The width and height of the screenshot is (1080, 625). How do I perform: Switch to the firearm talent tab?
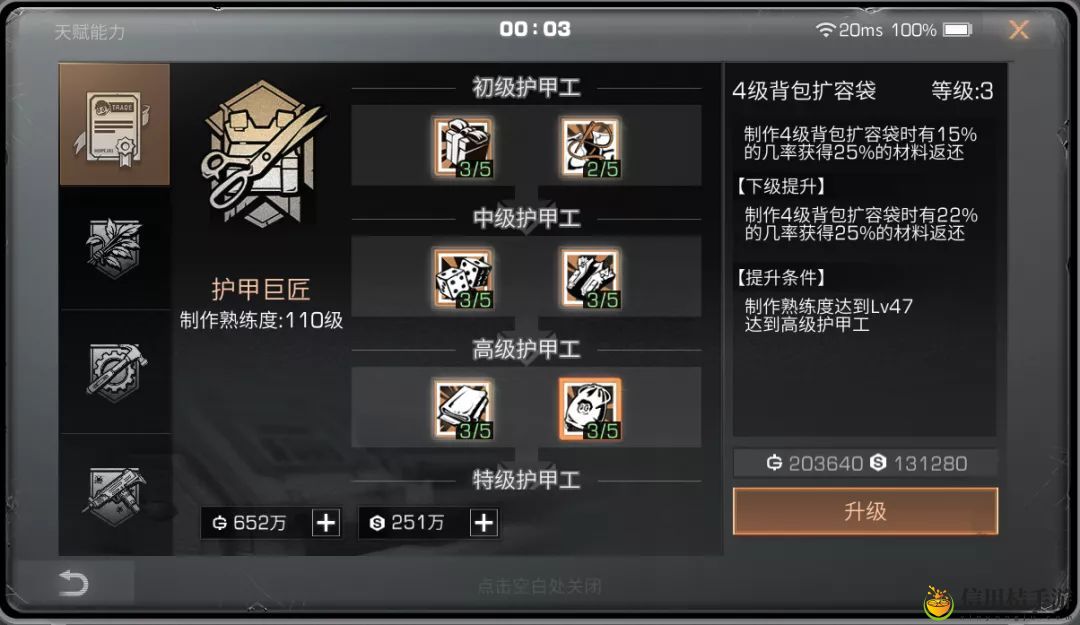(114, 495)
